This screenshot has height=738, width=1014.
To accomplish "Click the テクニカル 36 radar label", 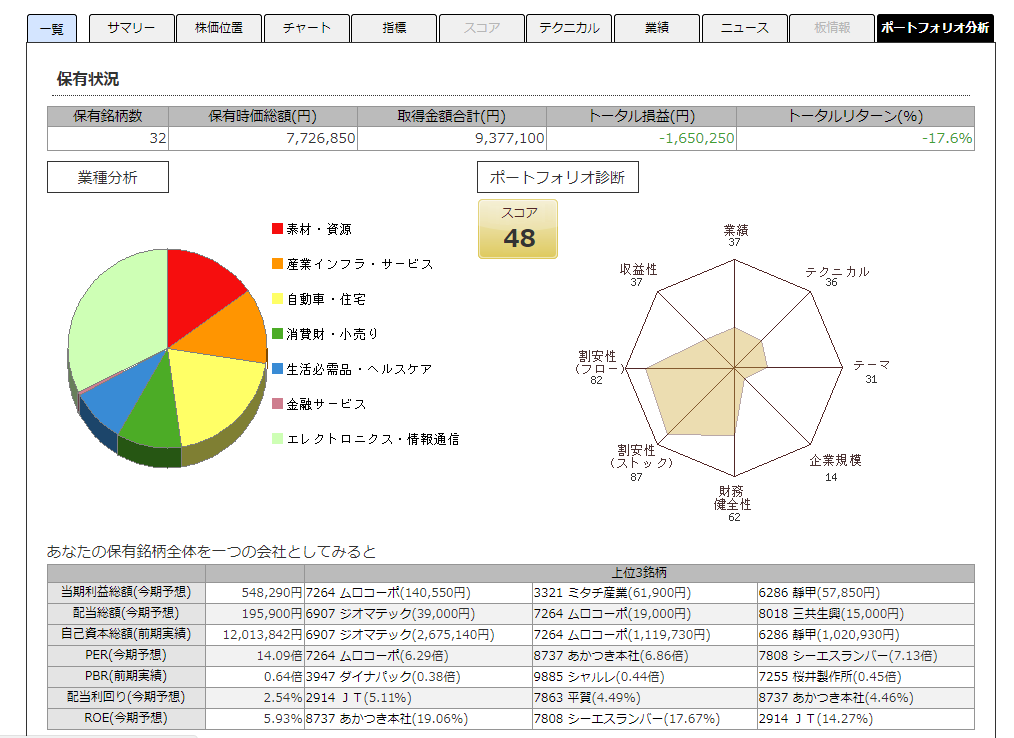I will point(837,276).
